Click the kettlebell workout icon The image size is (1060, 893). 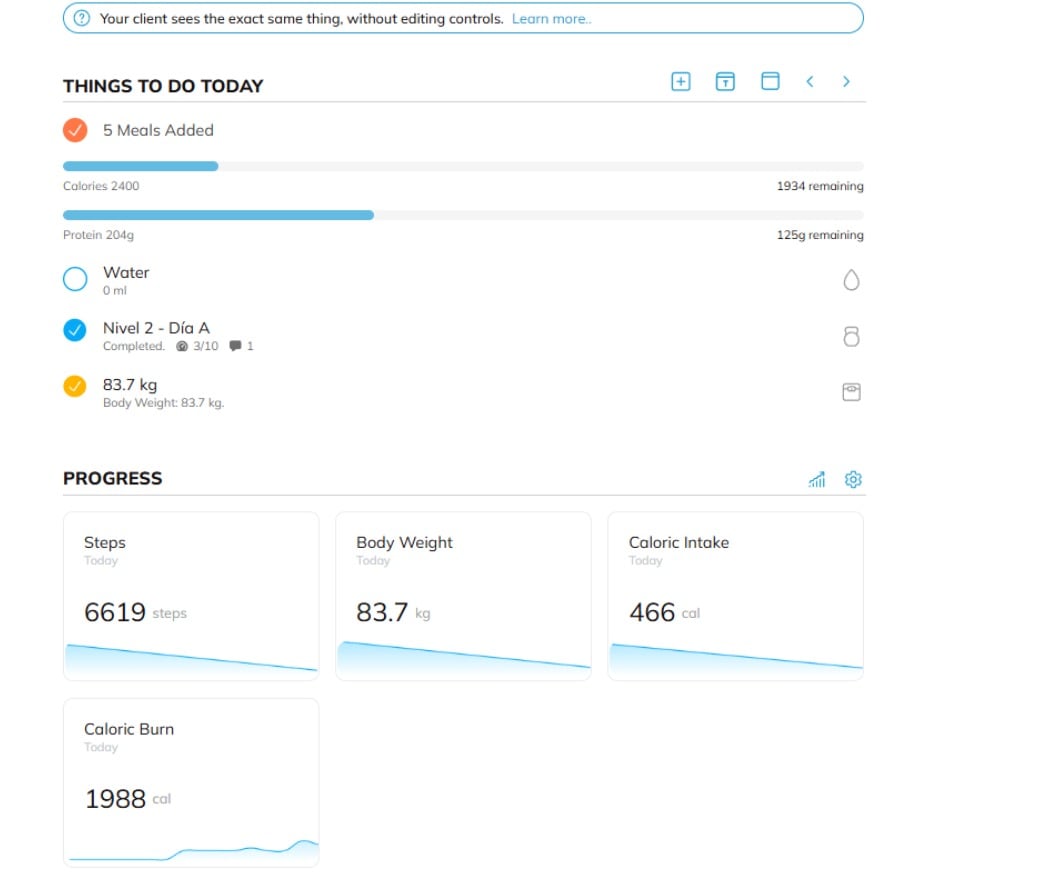(851, 337)
